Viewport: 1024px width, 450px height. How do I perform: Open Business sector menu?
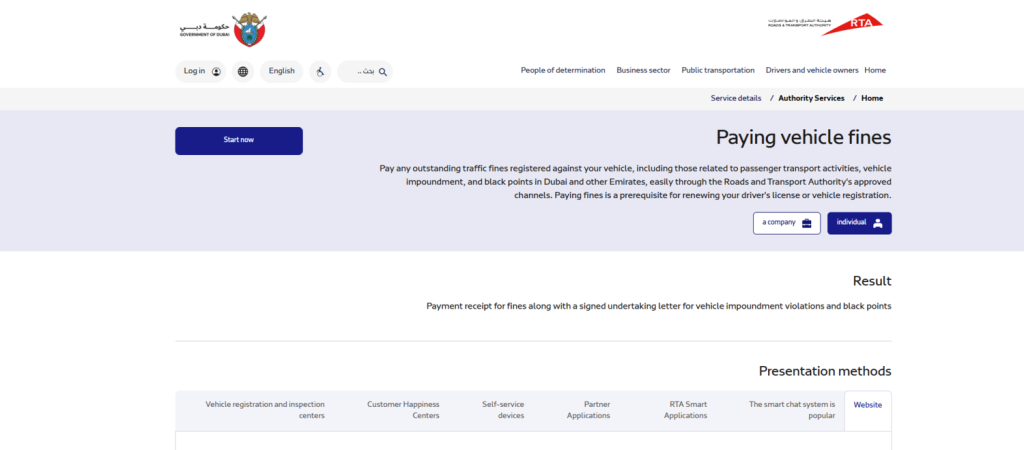[x=643, y=71]
